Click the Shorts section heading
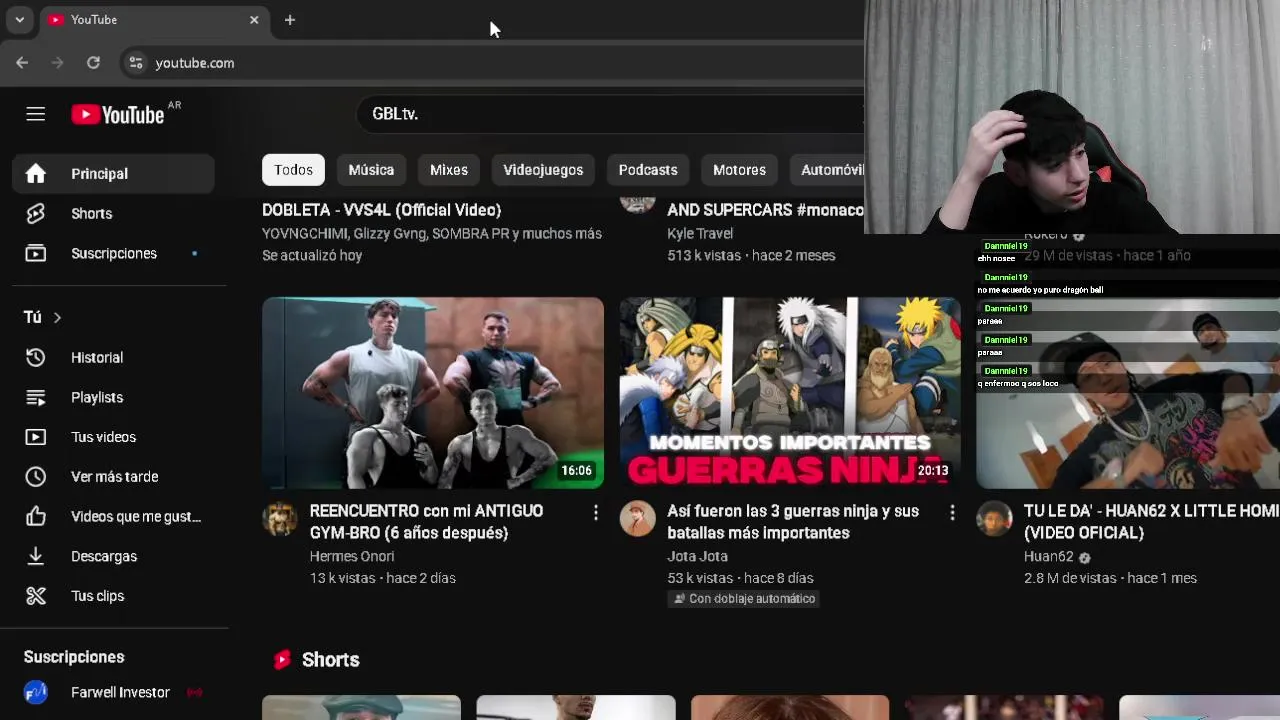The height and width of the screenshot is (720, 1280). tap(330, 660)
